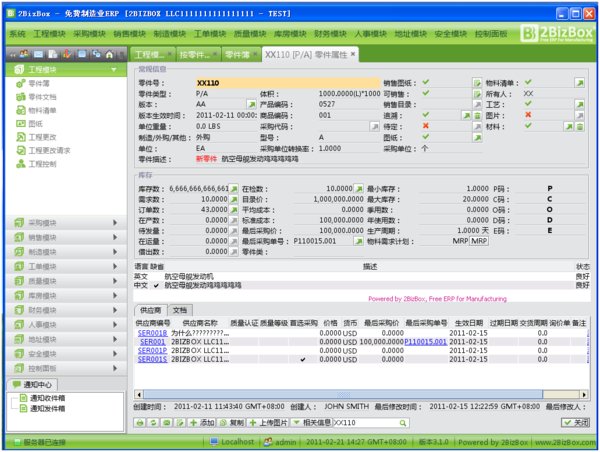600x452 pixels.
Task: Open the 相关信息 dropdown button
Action: [x=311, y=423]
